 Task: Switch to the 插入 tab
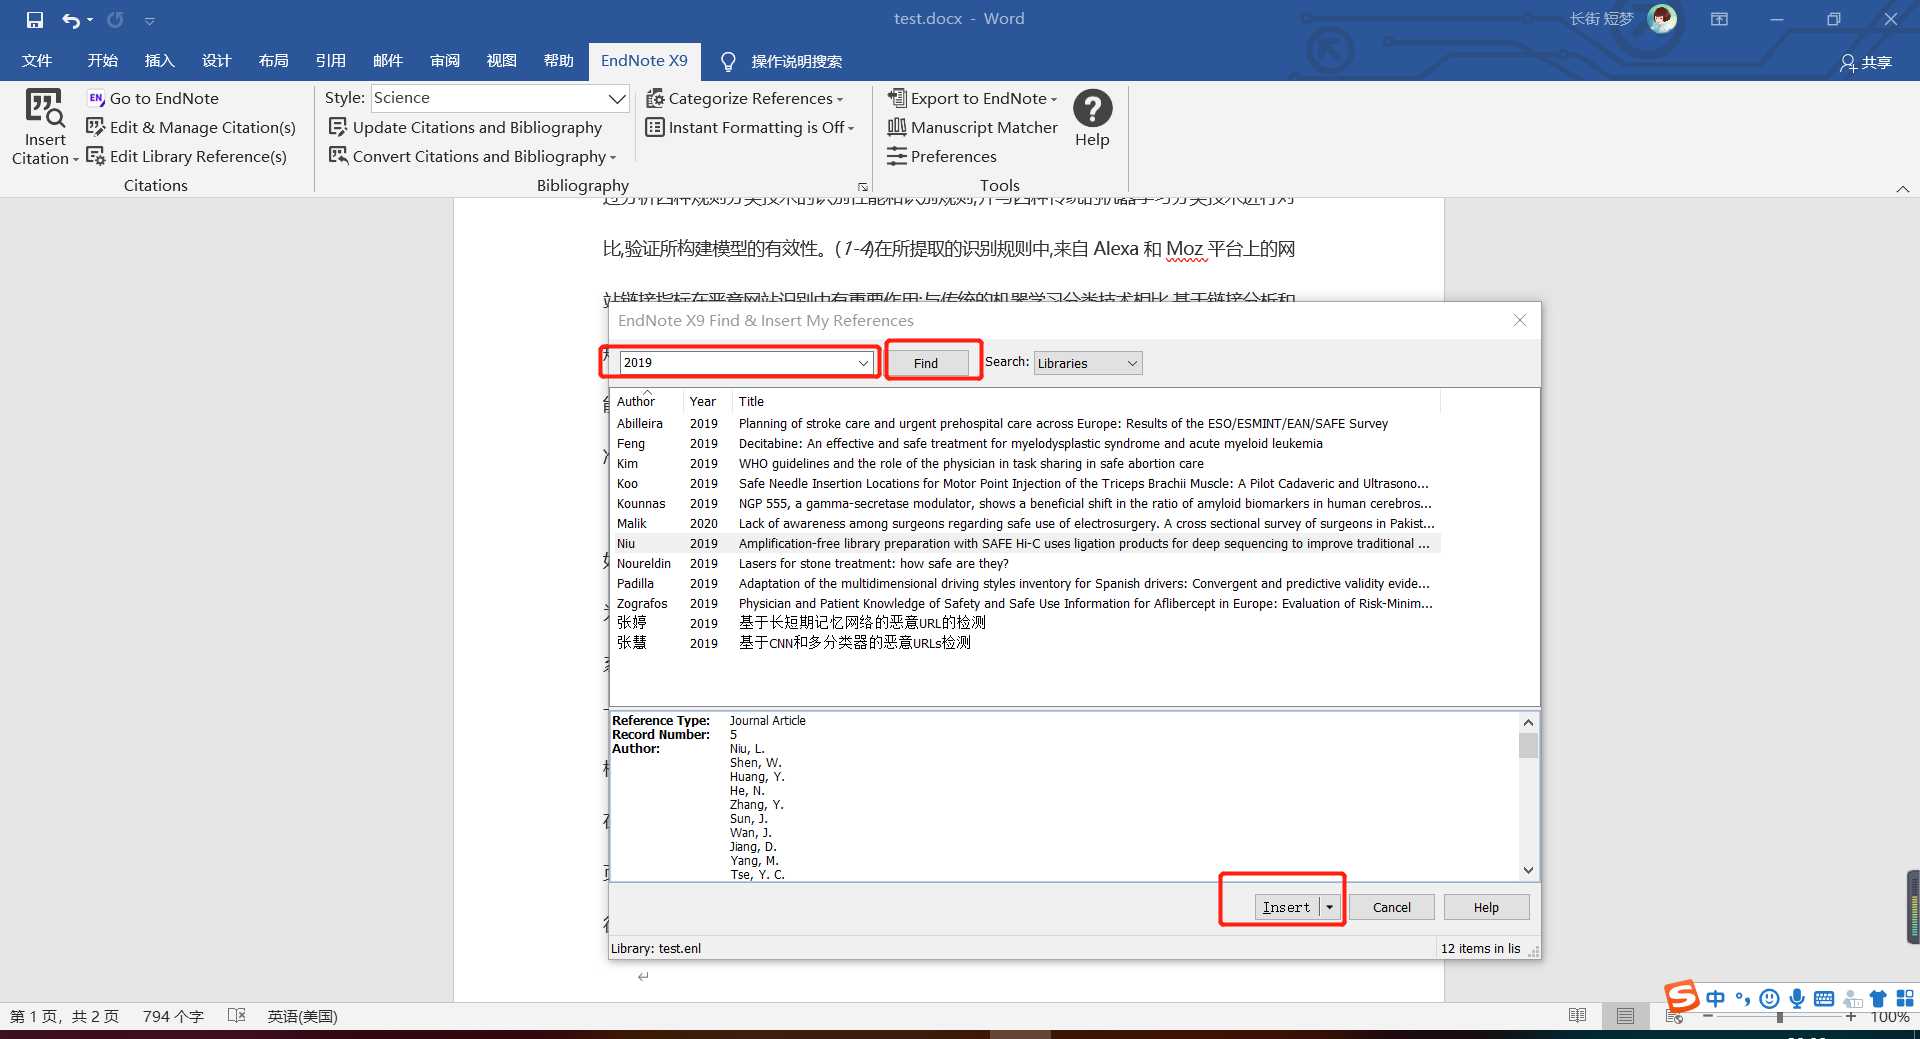pyautogui.click(x=159, y=61)
